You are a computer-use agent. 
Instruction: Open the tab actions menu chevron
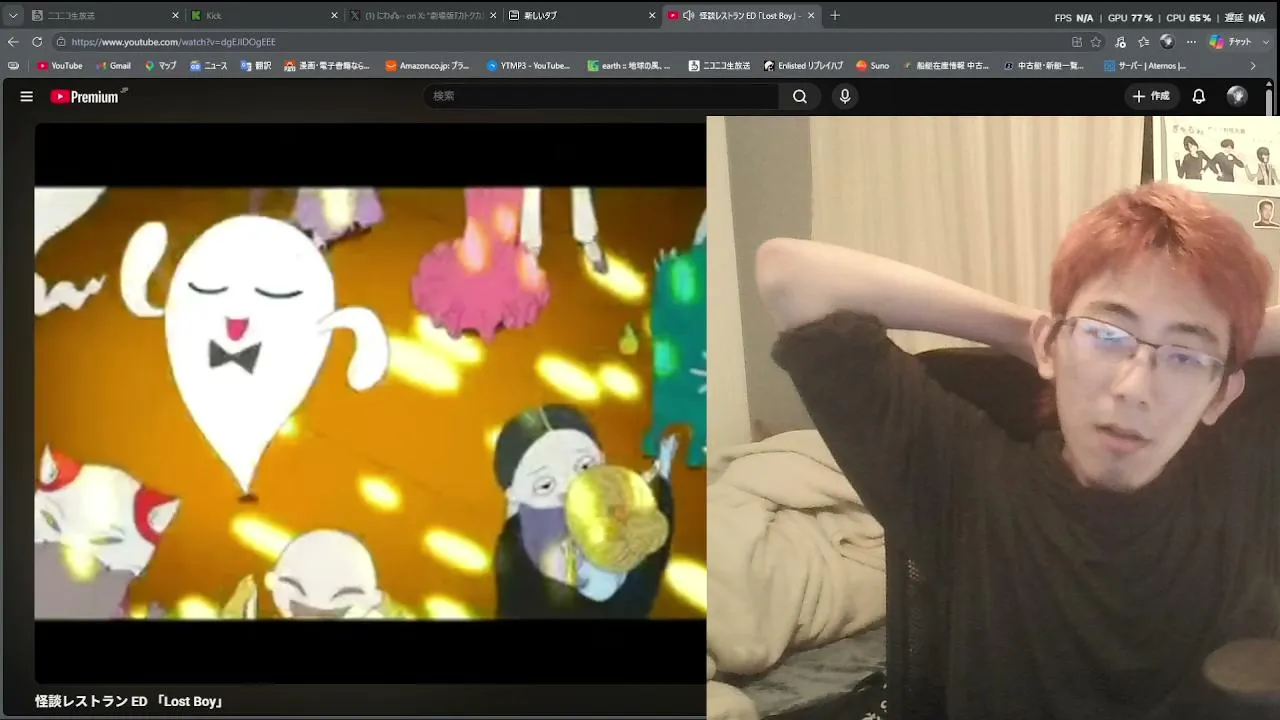[13, 16]
